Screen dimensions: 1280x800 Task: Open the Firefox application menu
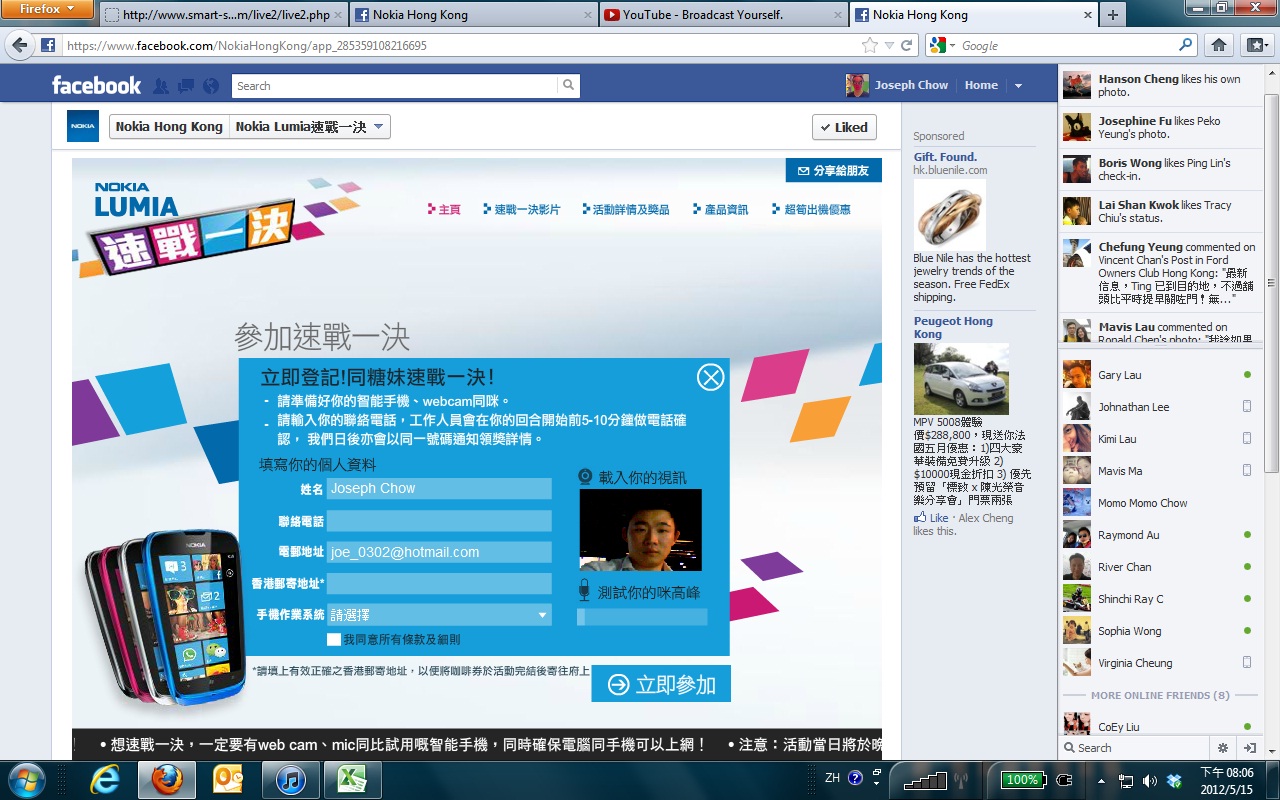(47, 10)
